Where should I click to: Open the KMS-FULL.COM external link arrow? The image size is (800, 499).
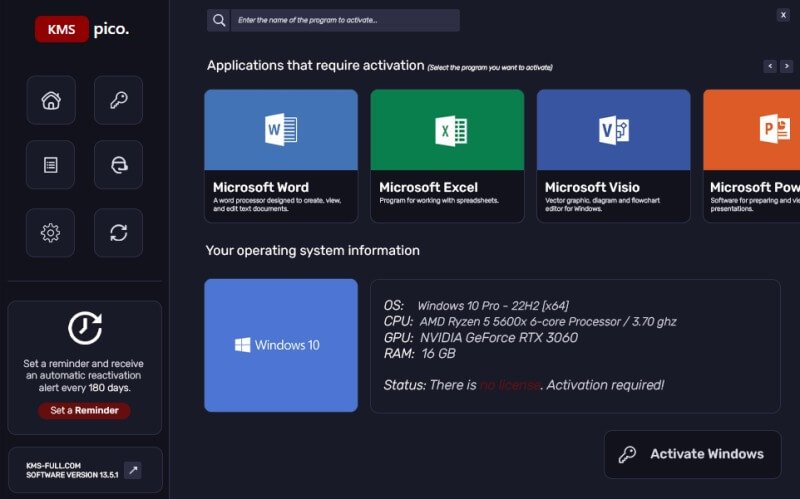tap(133, 470)
